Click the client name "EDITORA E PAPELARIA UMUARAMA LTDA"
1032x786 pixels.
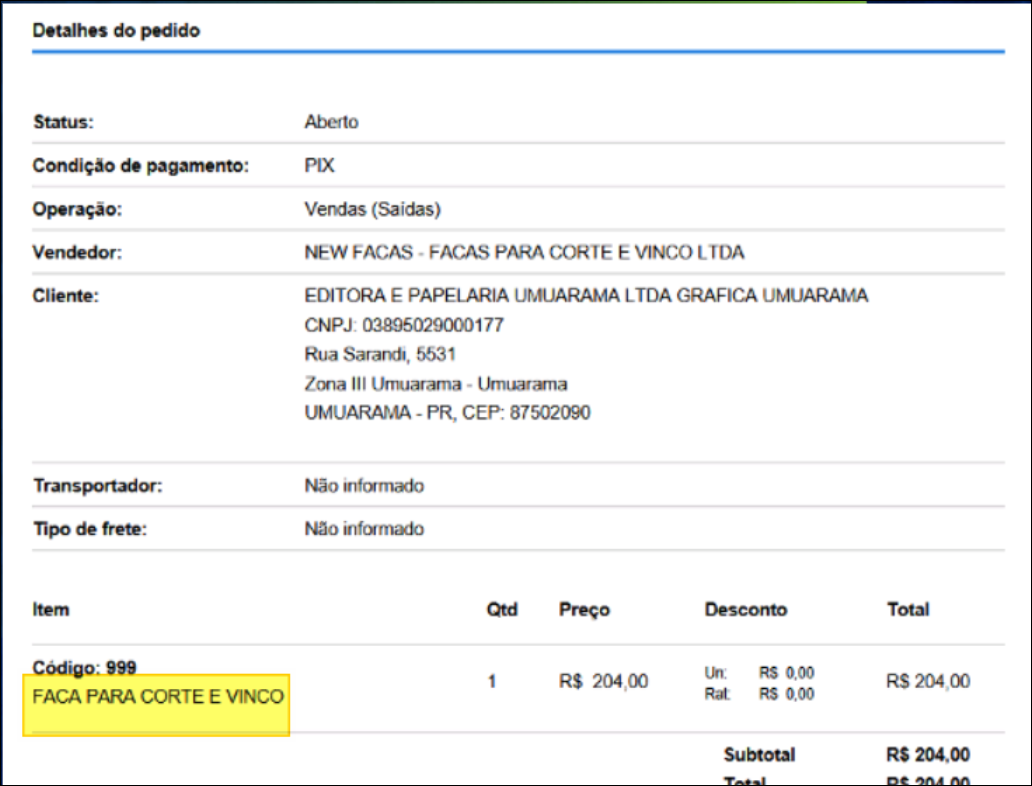coord(487,296)
